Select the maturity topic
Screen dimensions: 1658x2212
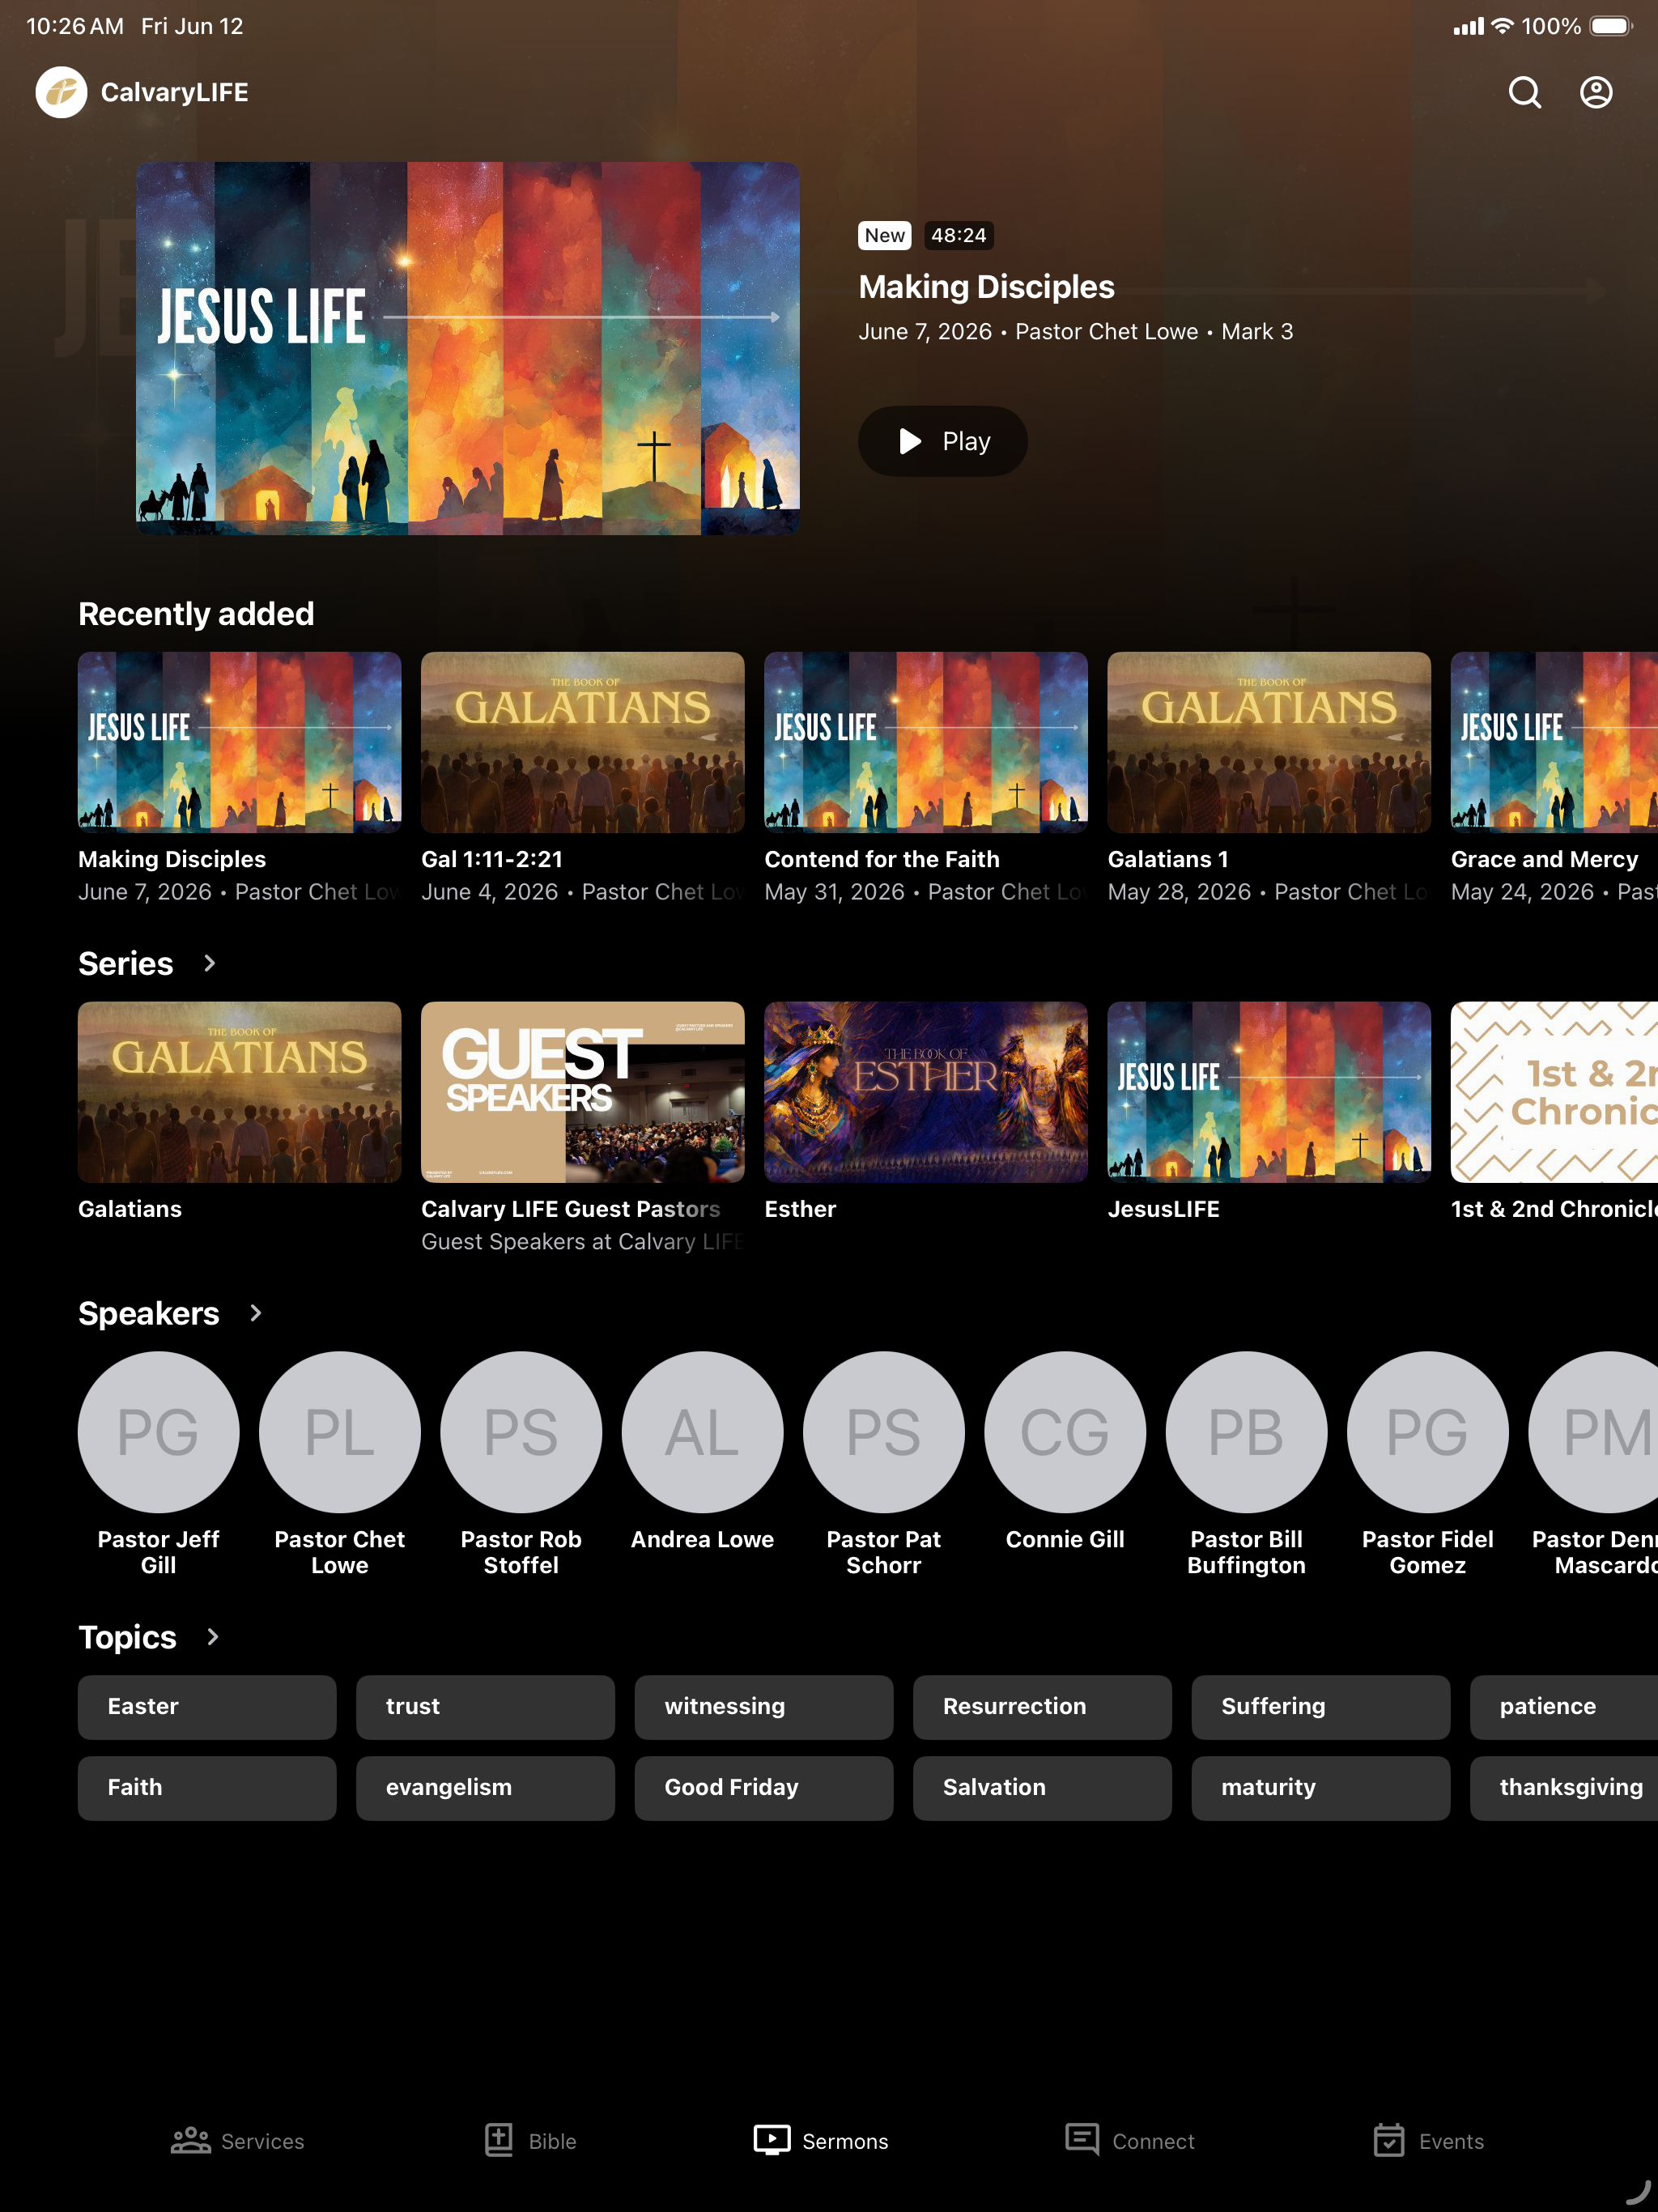1321,1788
